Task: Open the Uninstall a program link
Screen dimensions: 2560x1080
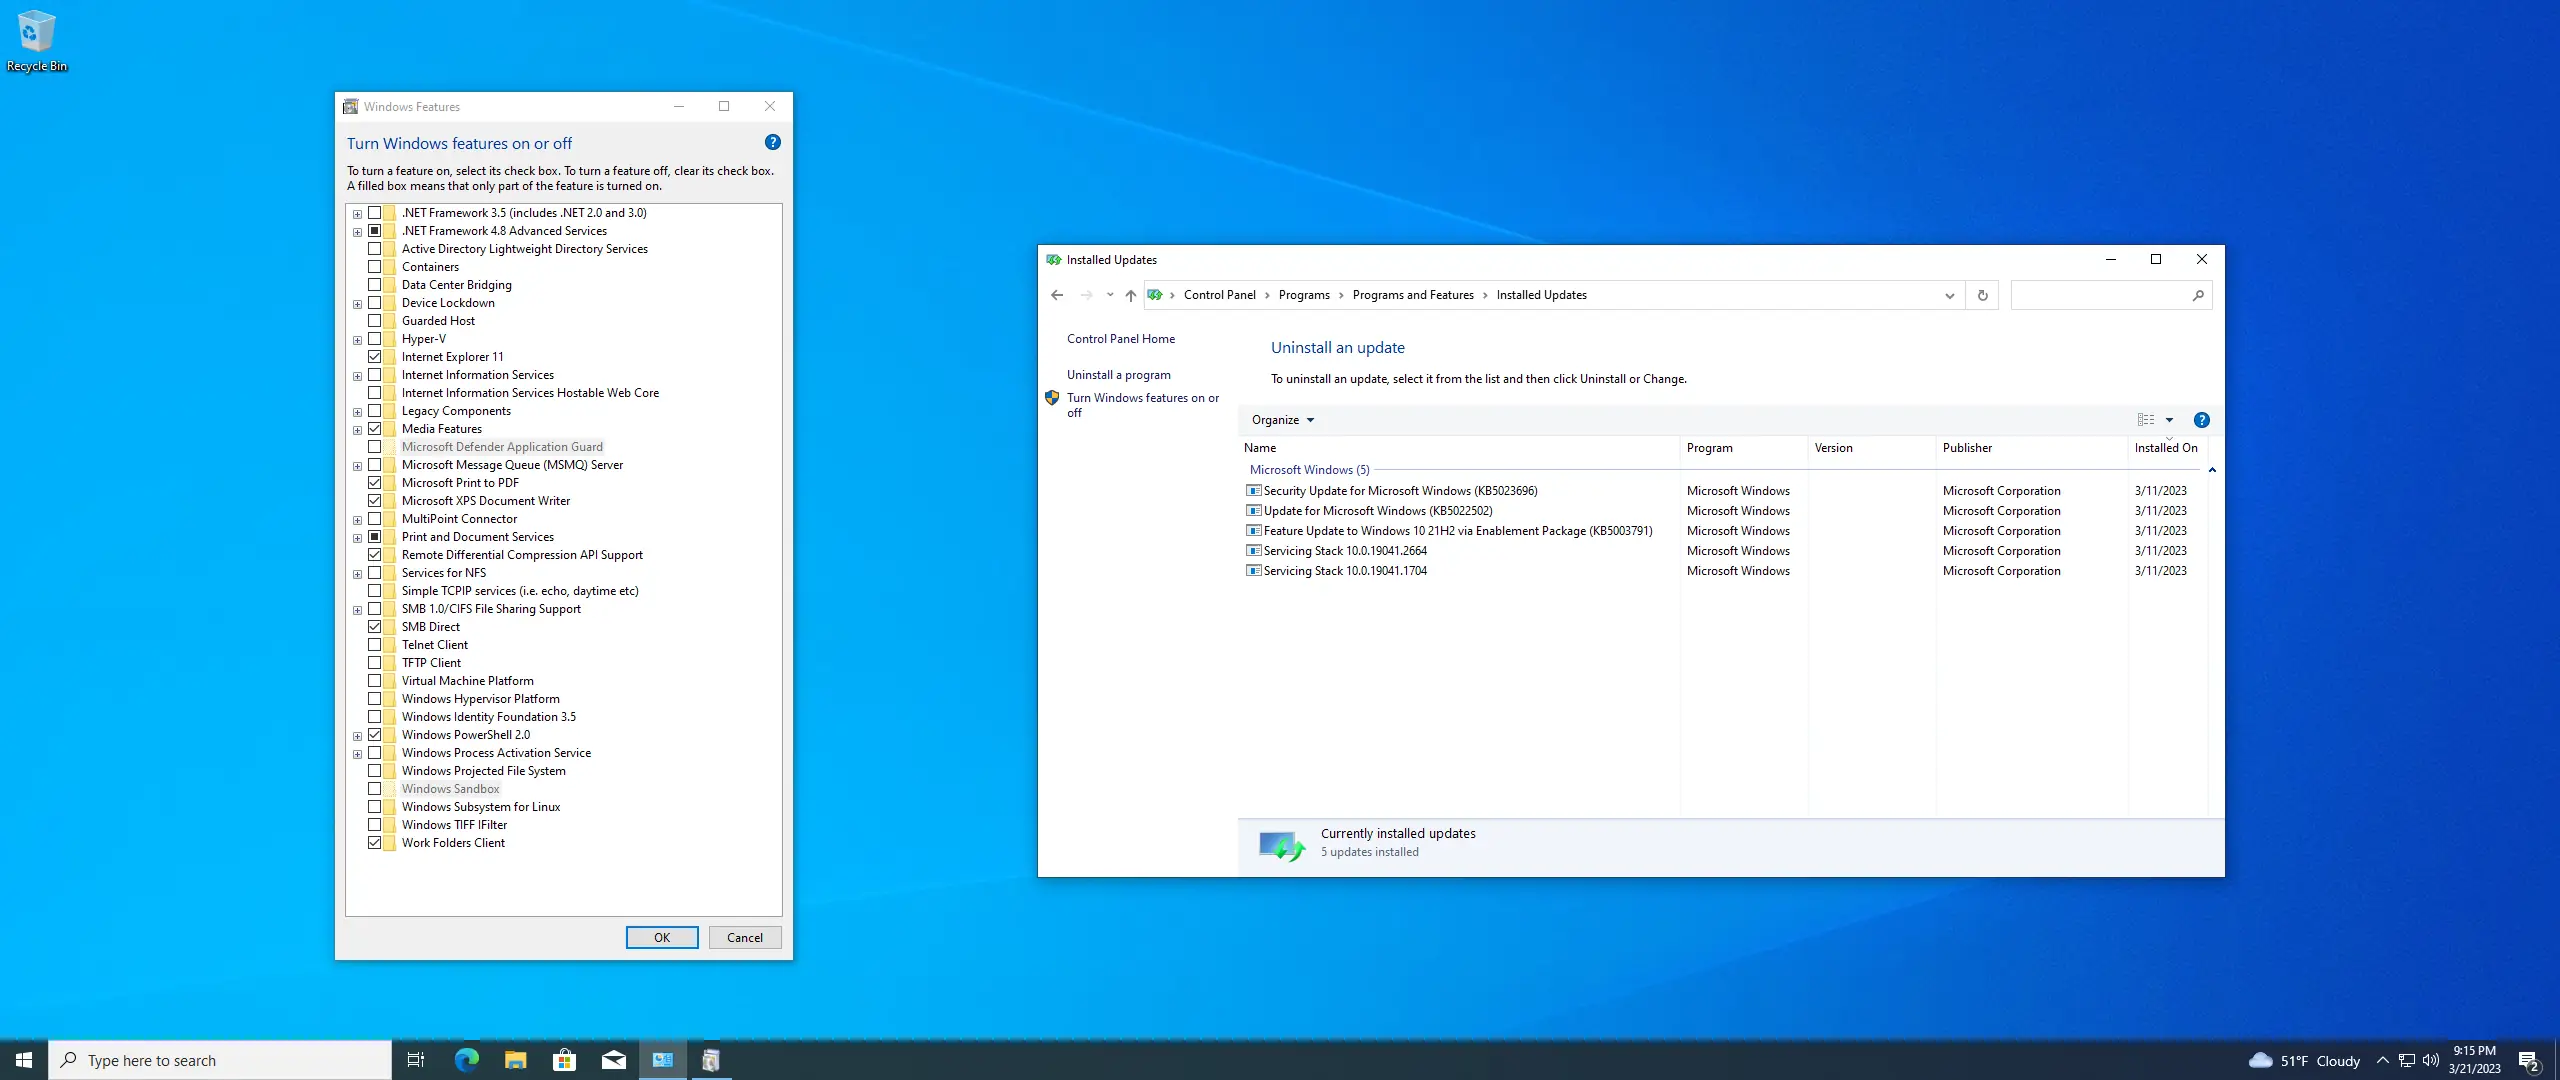Action: click(1118, 375)
